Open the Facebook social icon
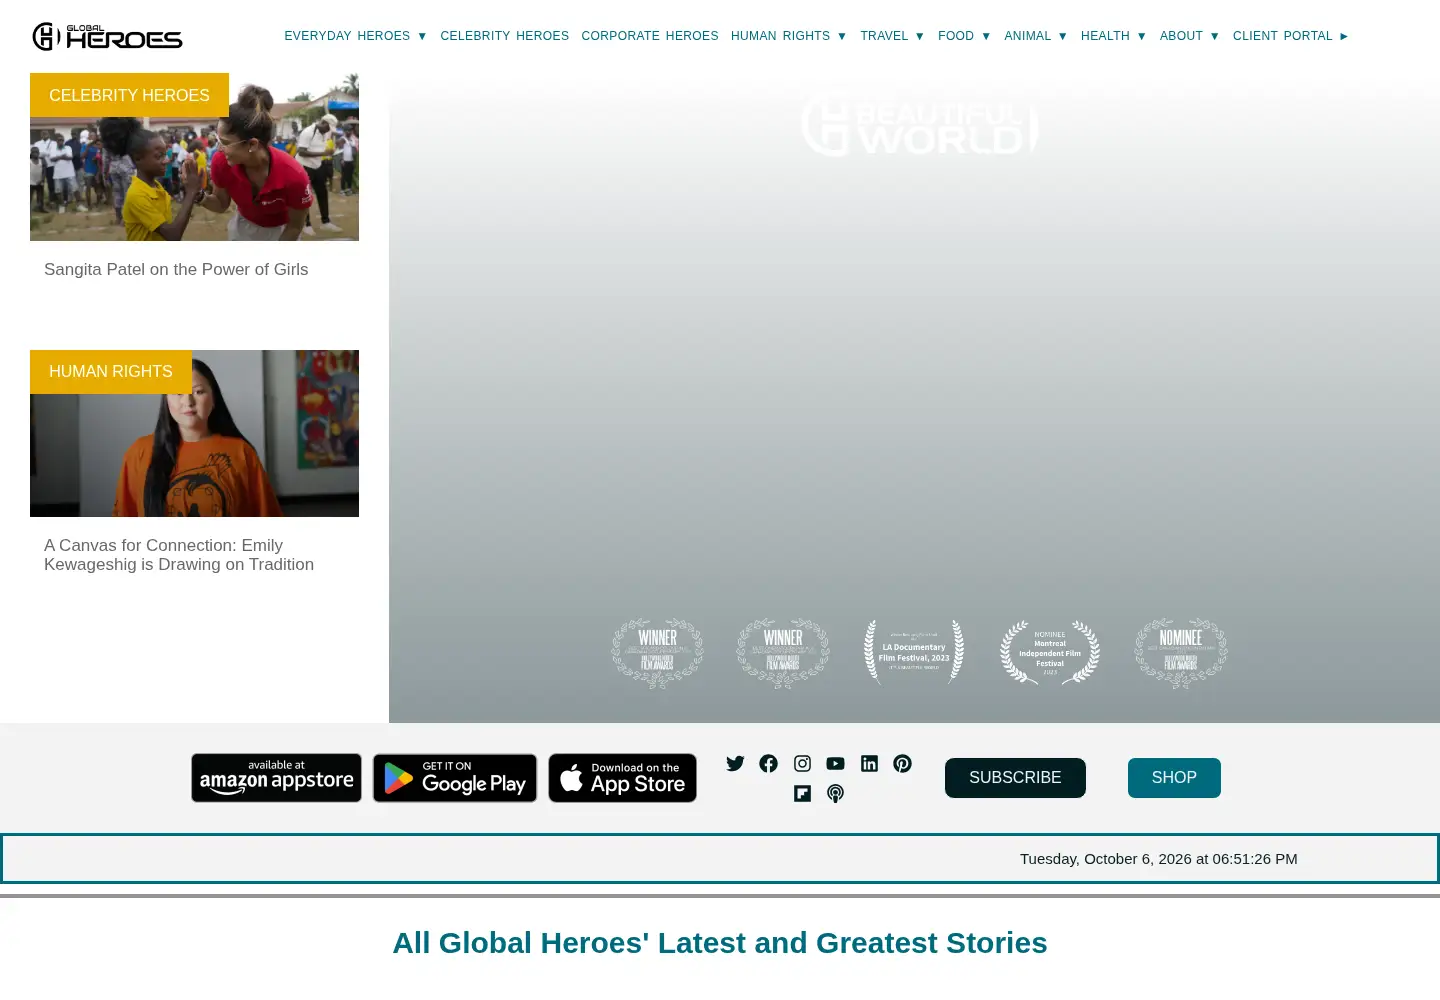 768,764
